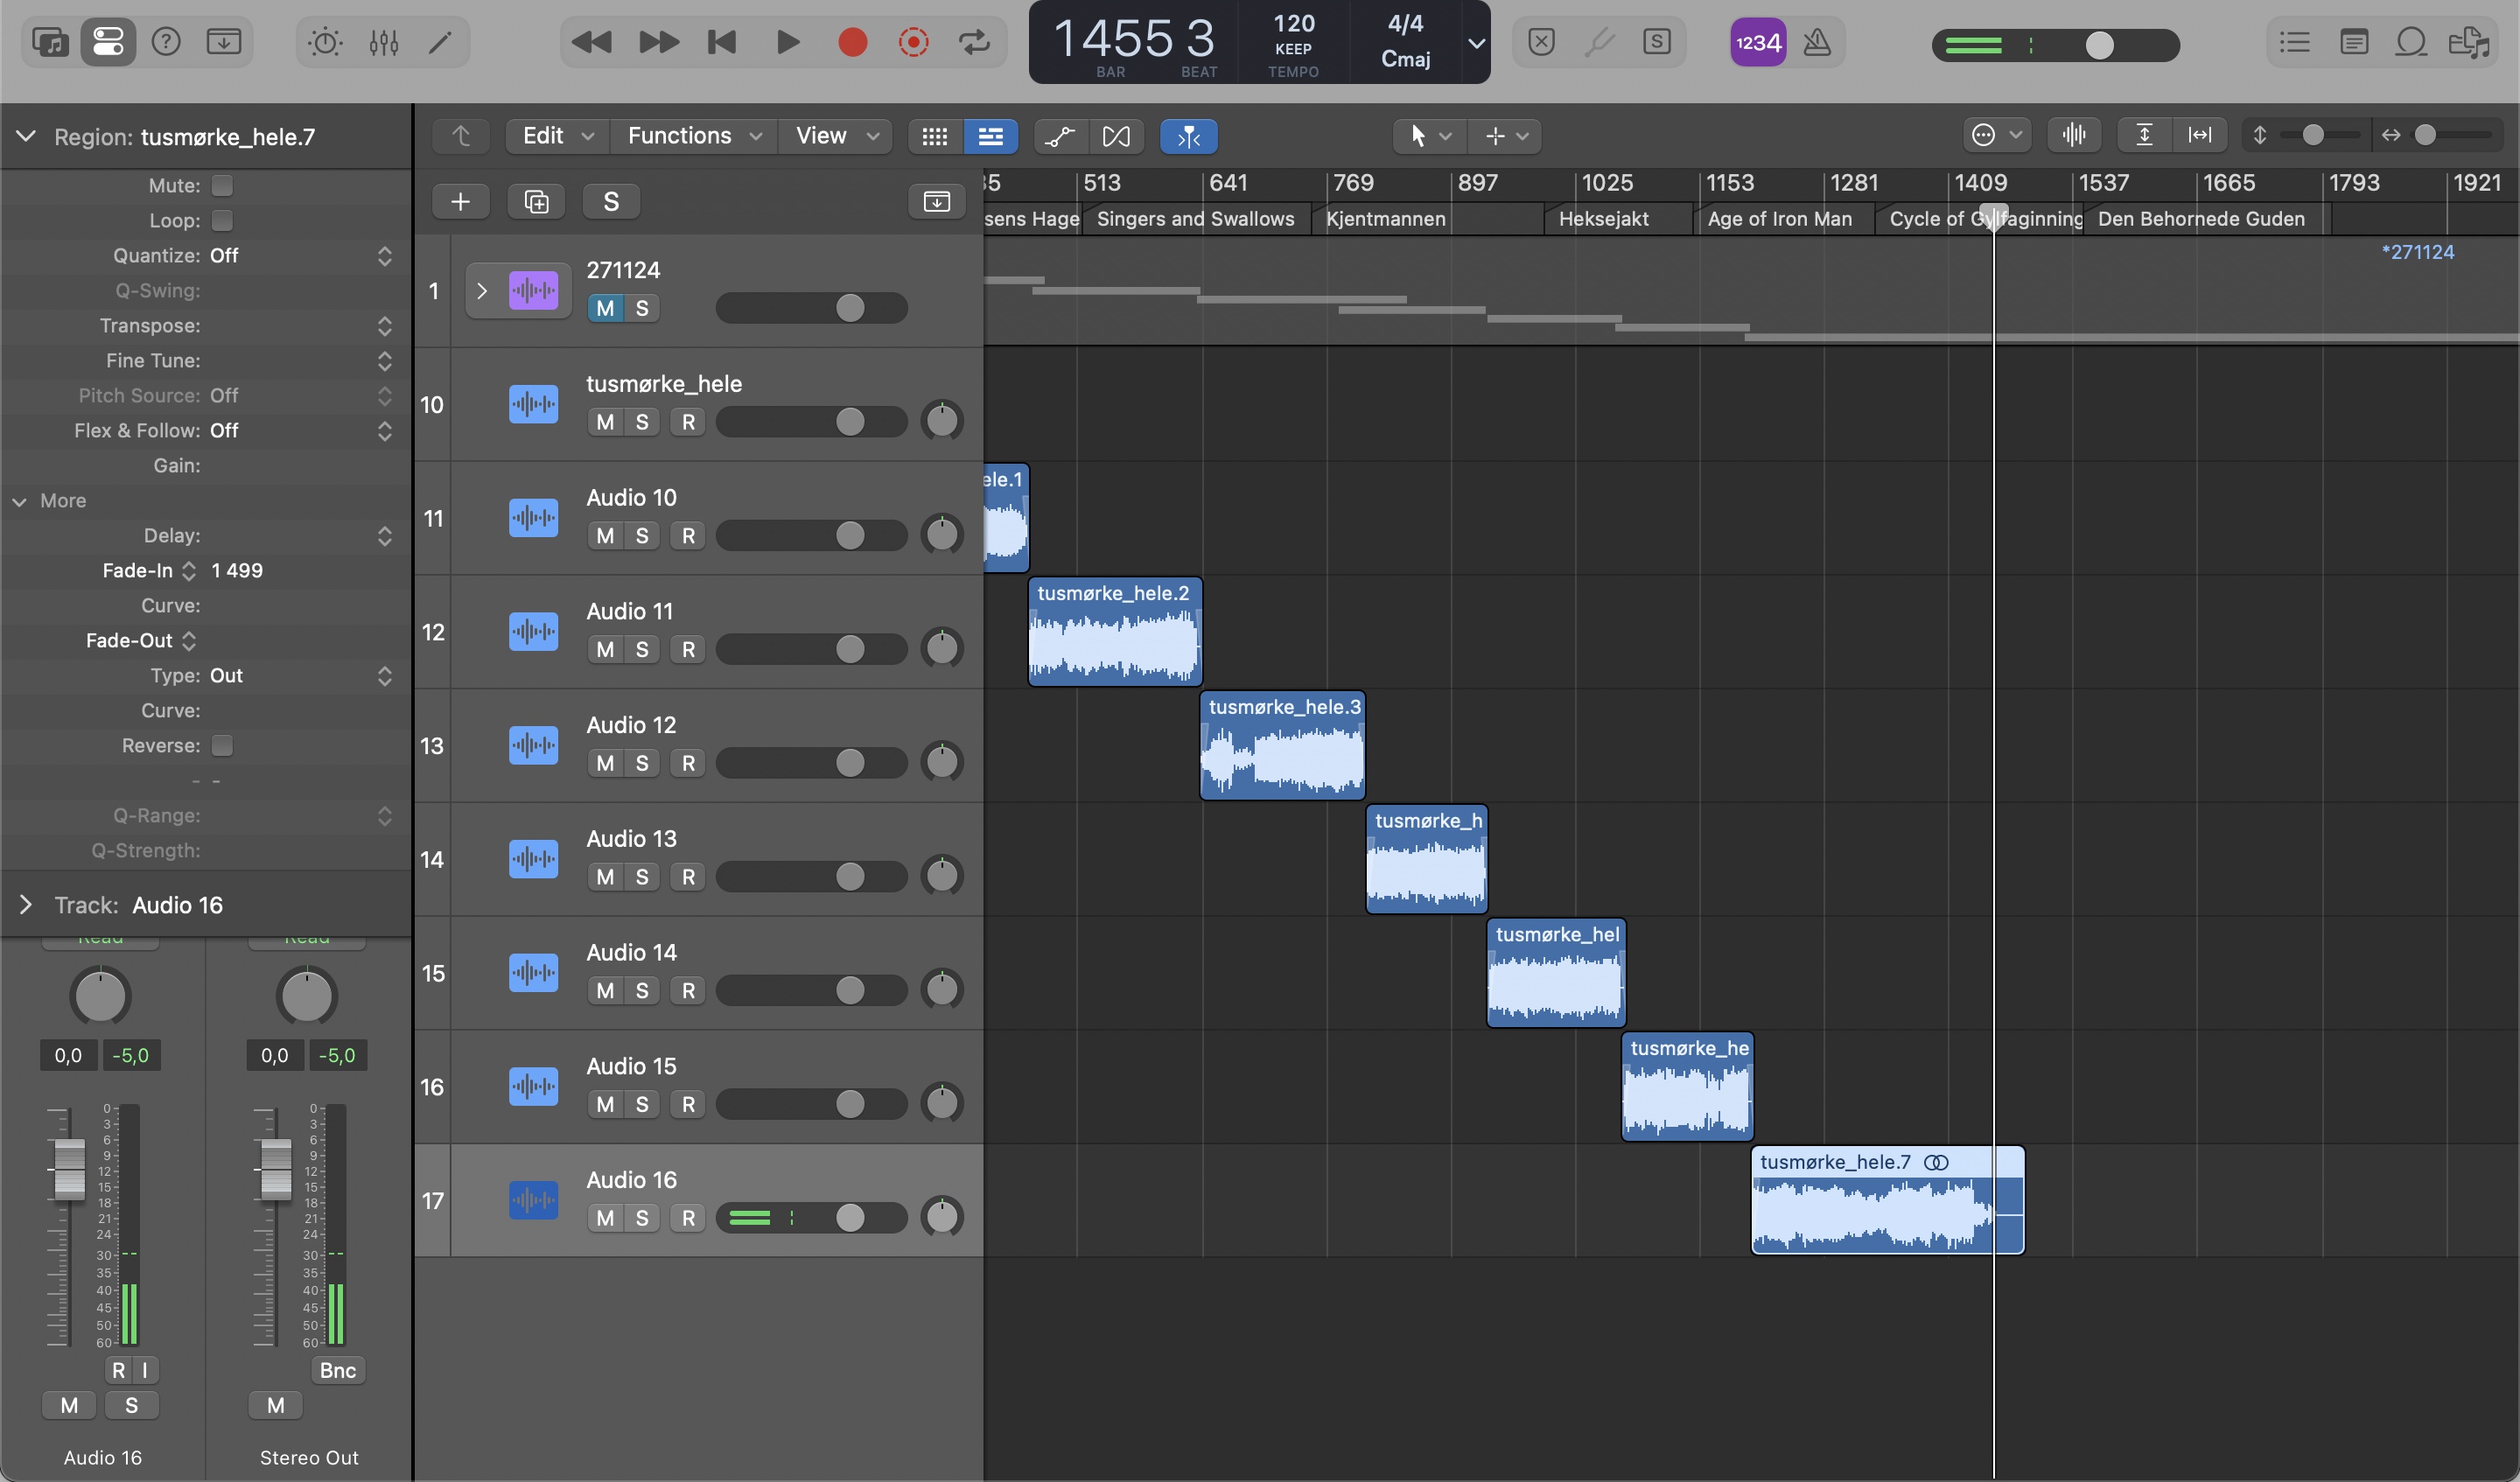Toggle Cycle mode in transport
Image resolution: width=2520 pixels, height=1482 pixels.
pyautogui.click(x=974, y=42)
